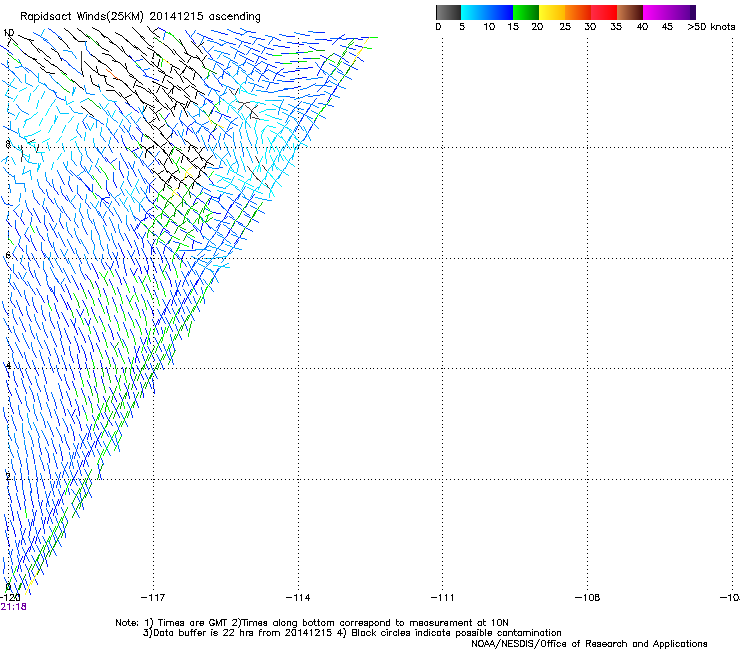Click the '0' label under the color bar
This screenshot has height=650, width=740.
pos(438,27)
